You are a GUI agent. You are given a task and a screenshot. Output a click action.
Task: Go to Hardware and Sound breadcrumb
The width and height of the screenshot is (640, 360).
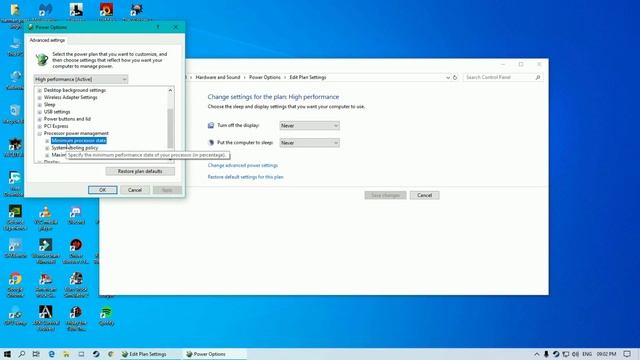(218, 77)
